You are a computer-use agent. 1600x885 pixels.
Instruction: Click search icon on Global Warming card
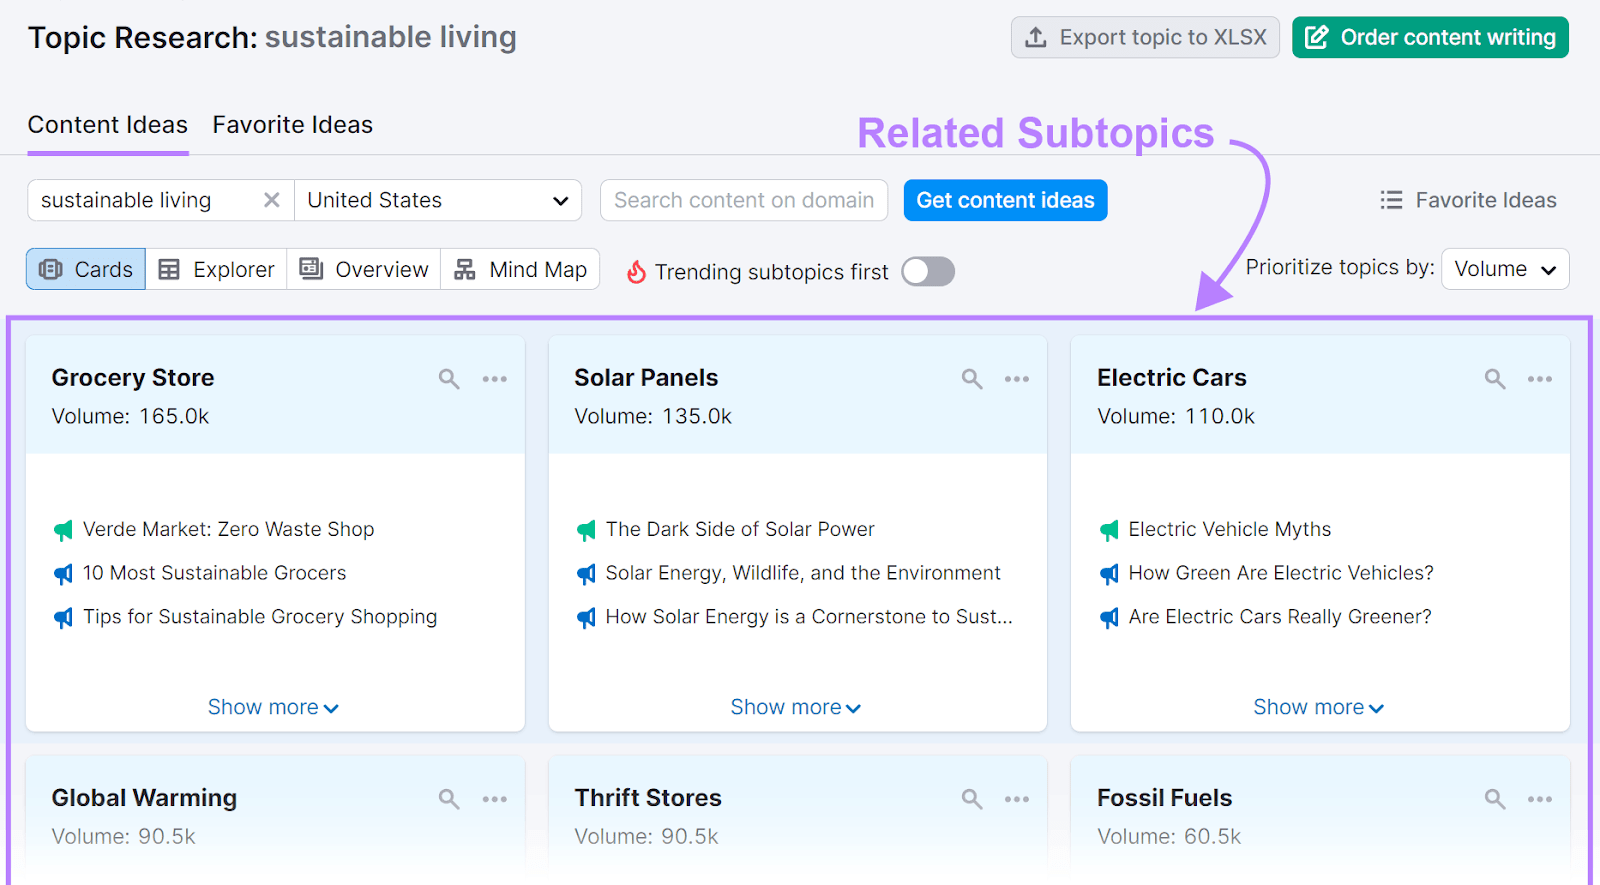click(x=449, y=799)
